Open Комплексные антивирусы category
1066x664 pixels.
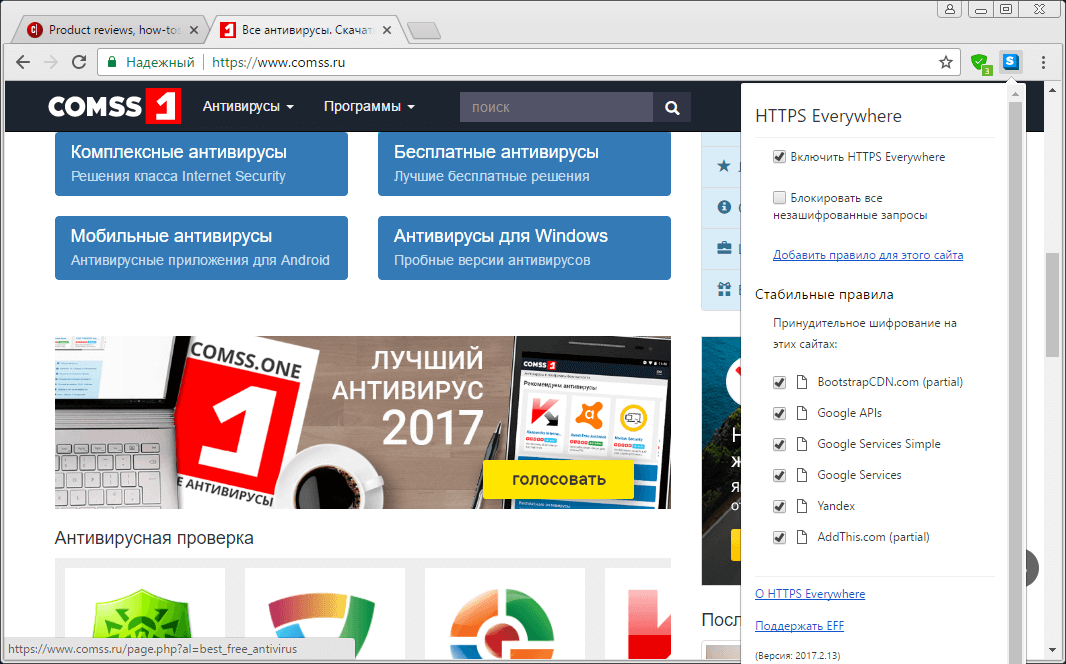[201, 164]
